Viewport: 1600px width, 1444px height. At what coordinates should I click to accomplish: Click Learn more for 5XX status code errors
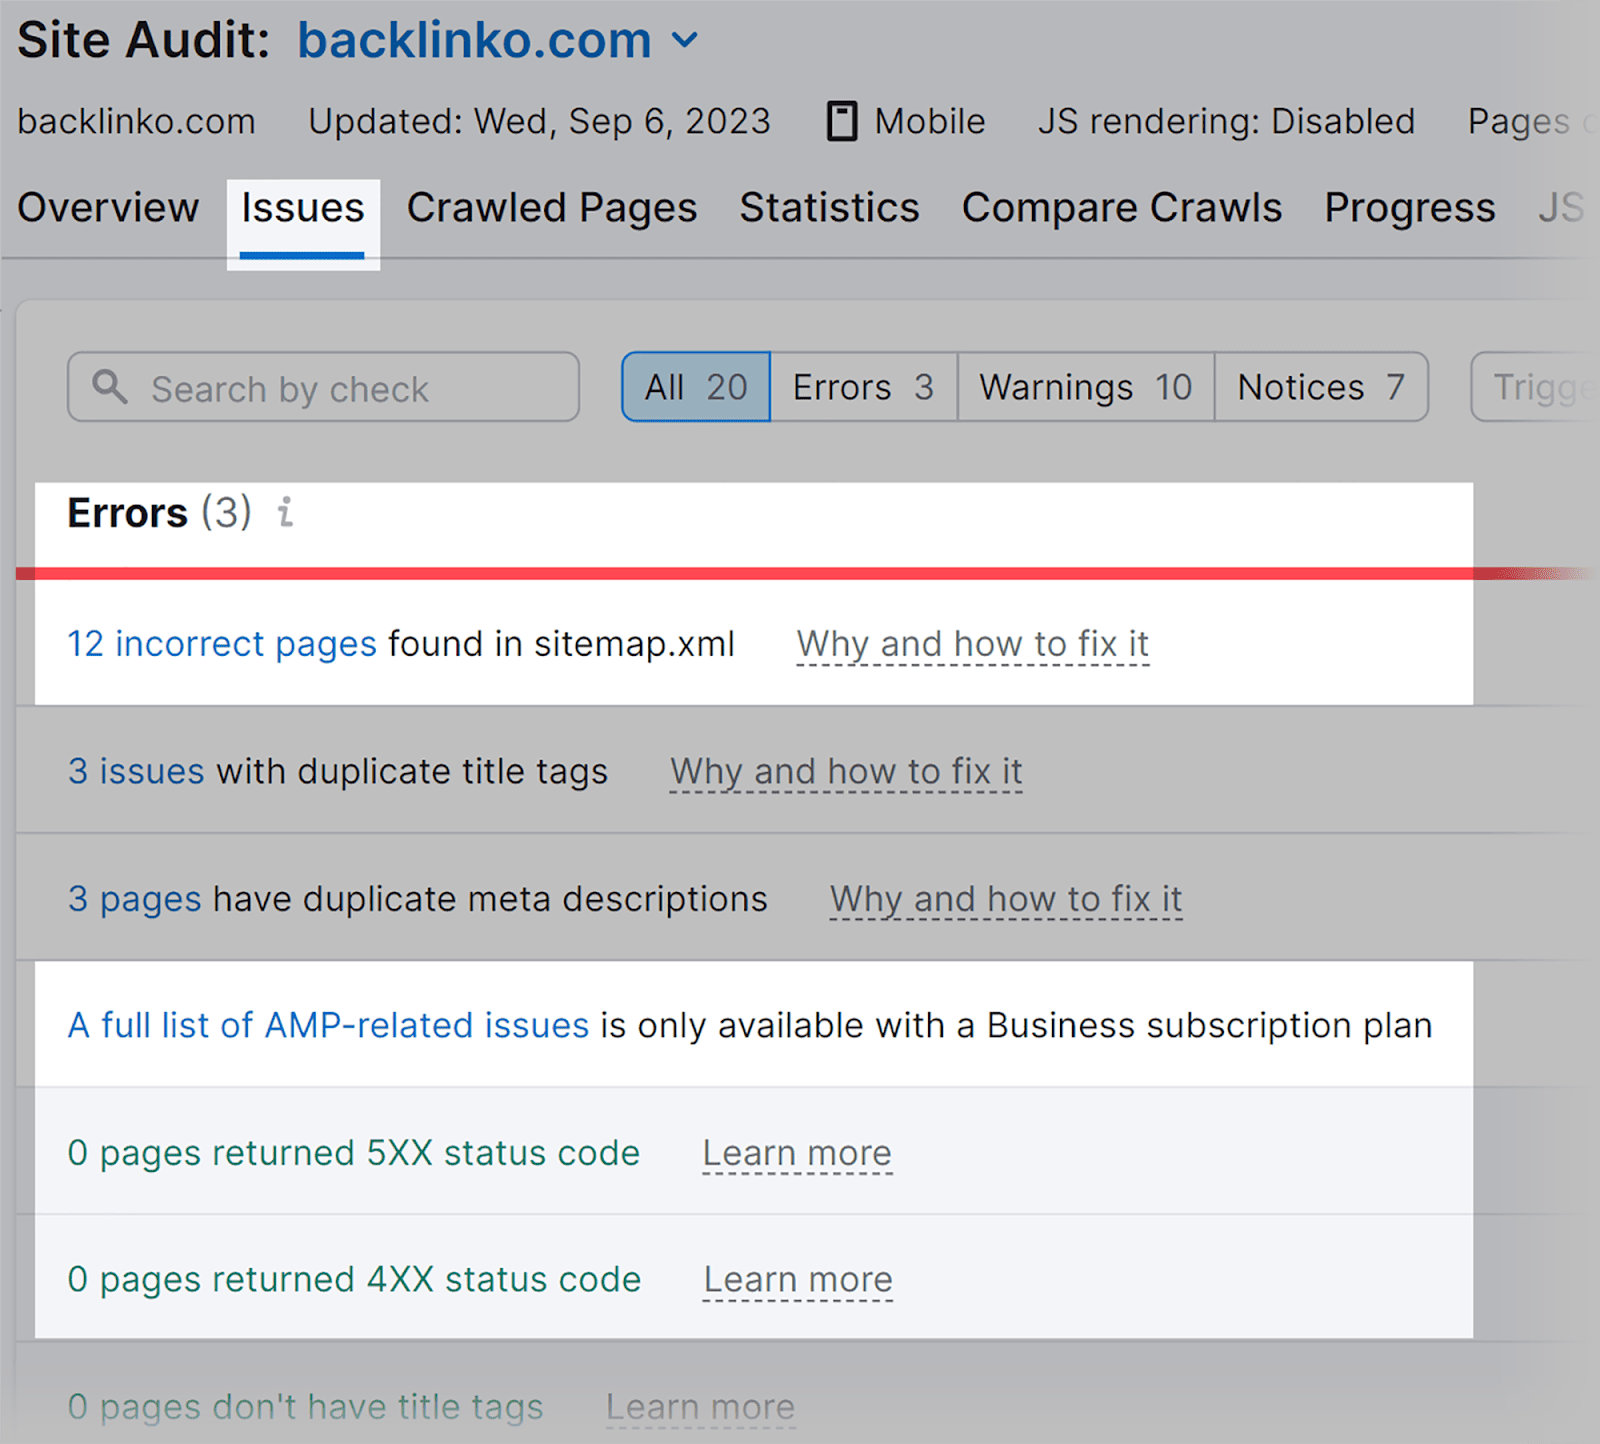(x=796, y=1152)
